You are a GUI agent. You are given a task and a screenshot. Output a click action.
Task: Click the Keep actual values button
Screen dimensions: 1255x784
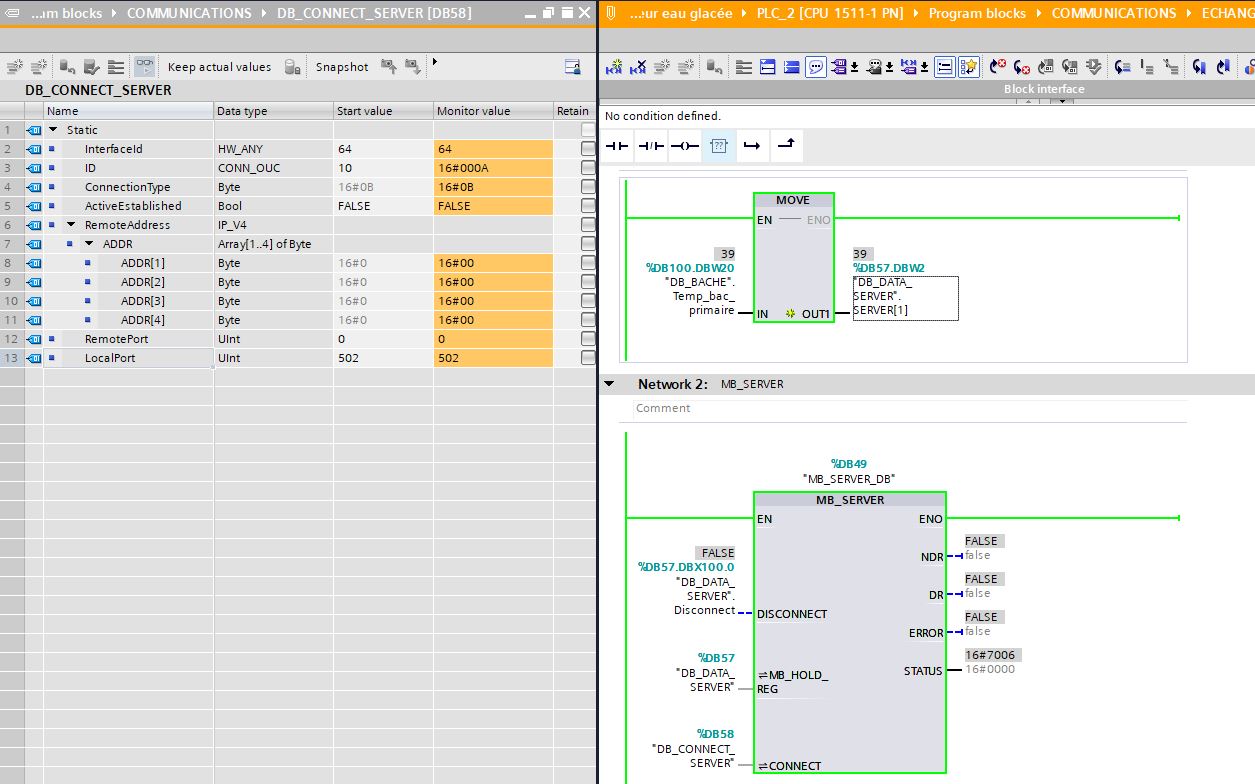(219, 67)
